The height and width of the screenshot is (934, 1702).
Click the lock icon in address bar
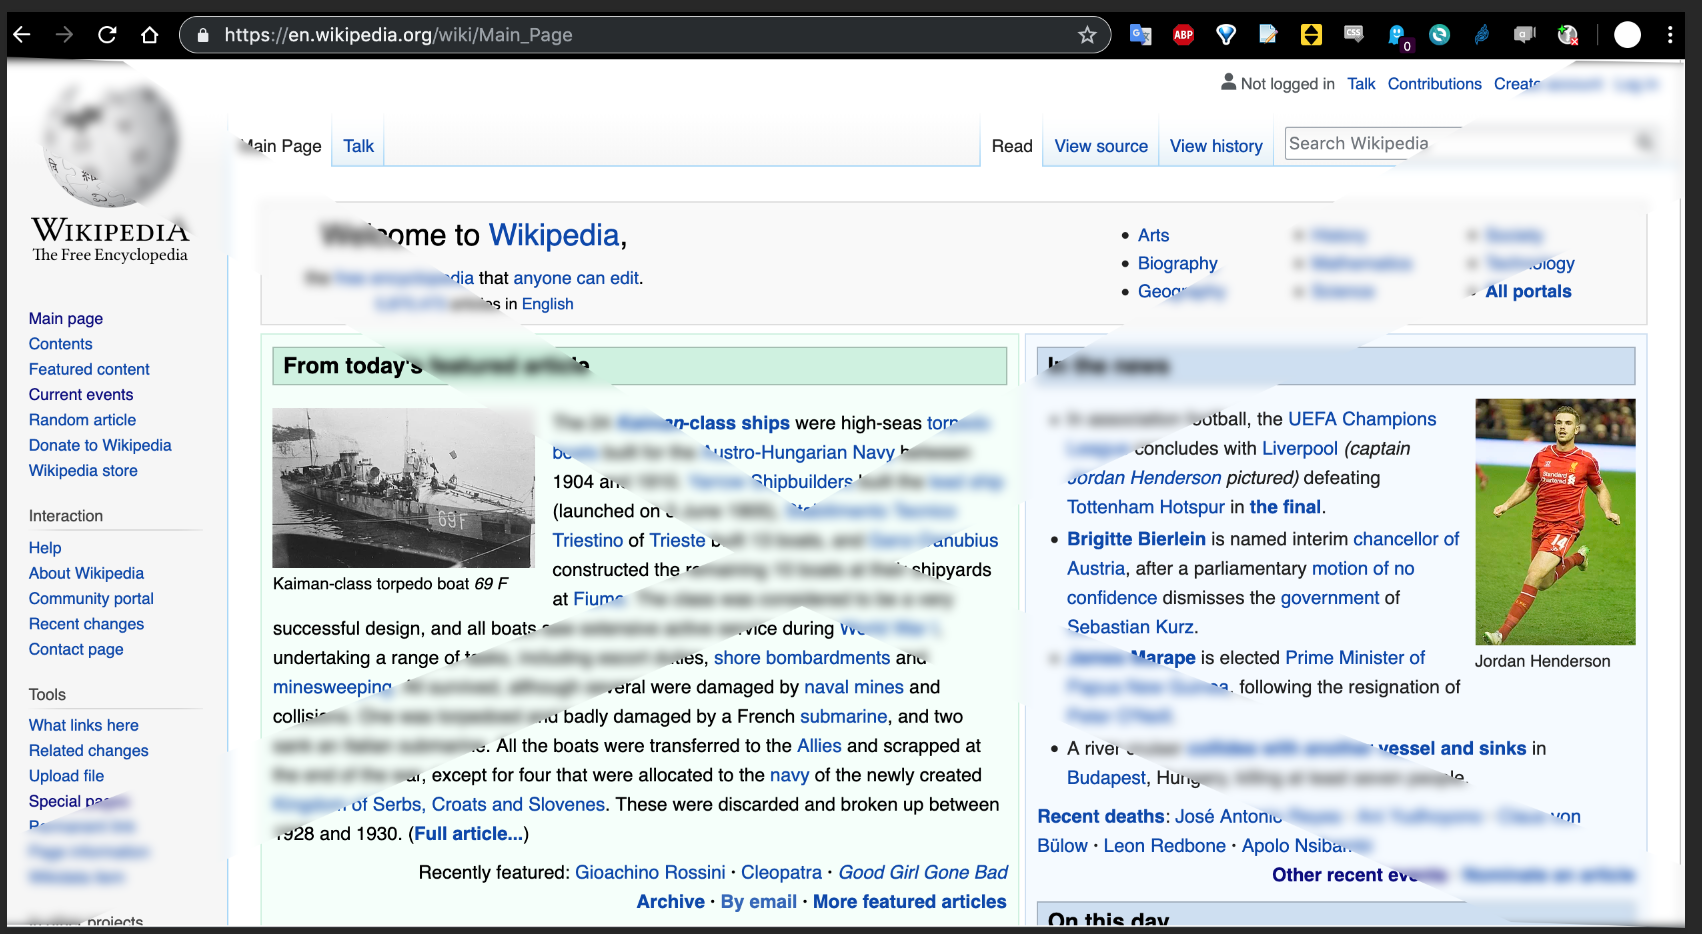point(203,35)
